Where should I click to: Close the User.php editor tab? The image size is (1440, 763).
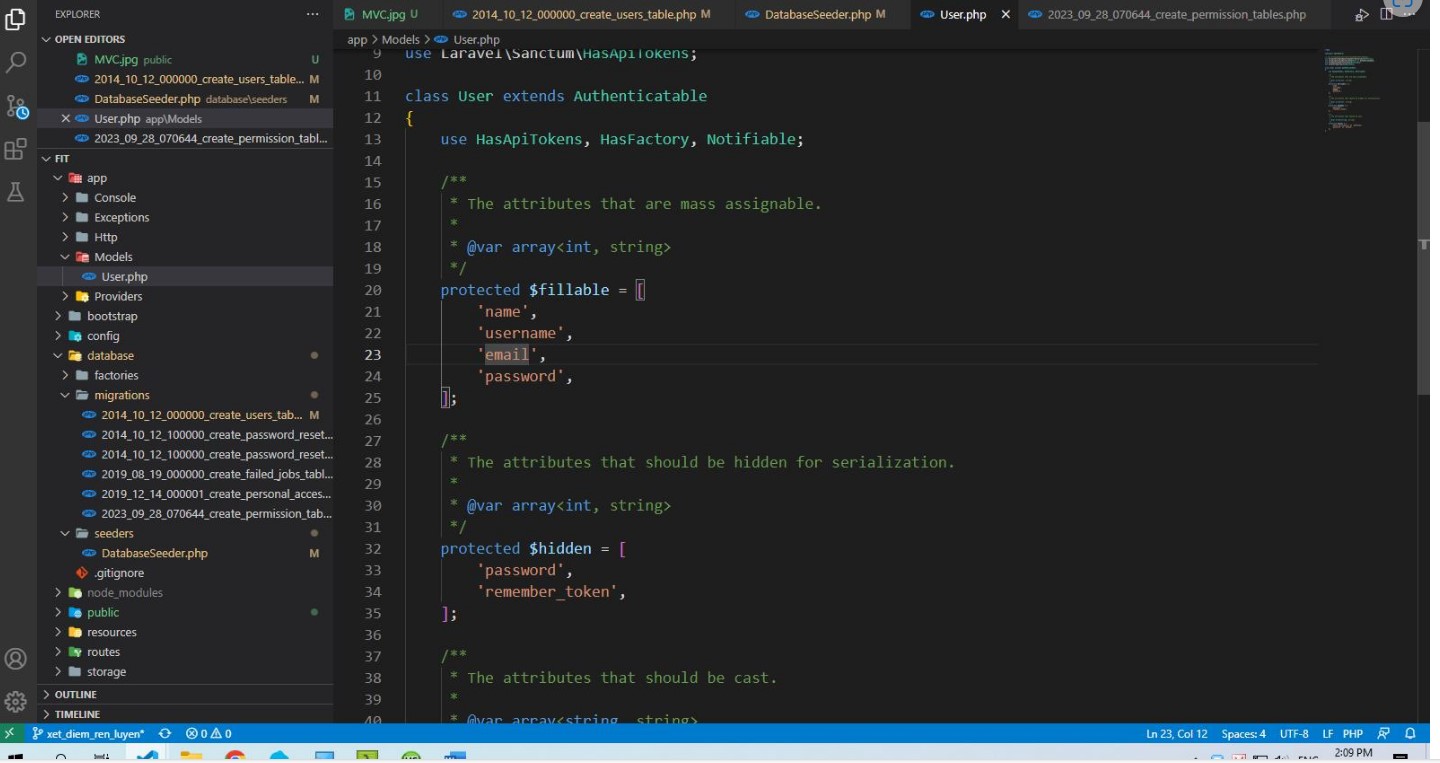pyautogui.click(x=1005, y=15)
